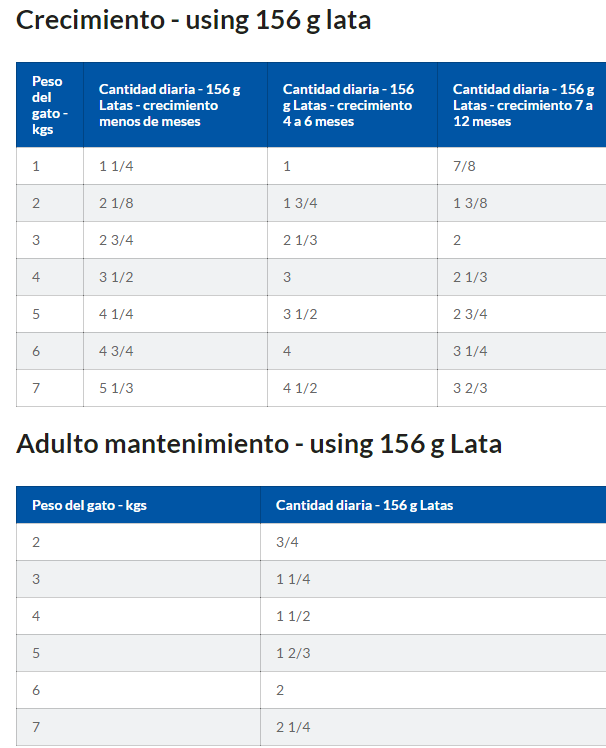Click the 4 1/4 cell for 5 kg cat
The image size is (606, 748).
click(116, 314)
